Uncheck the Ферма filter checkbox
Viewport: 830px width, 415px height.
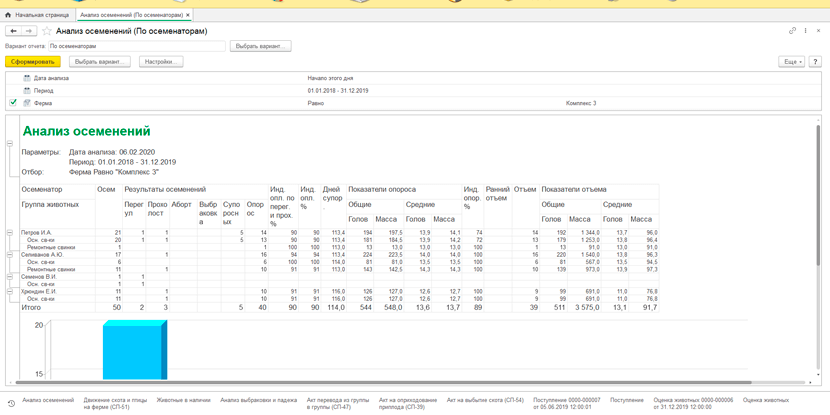pyautogui.click(x=13, y=103)
